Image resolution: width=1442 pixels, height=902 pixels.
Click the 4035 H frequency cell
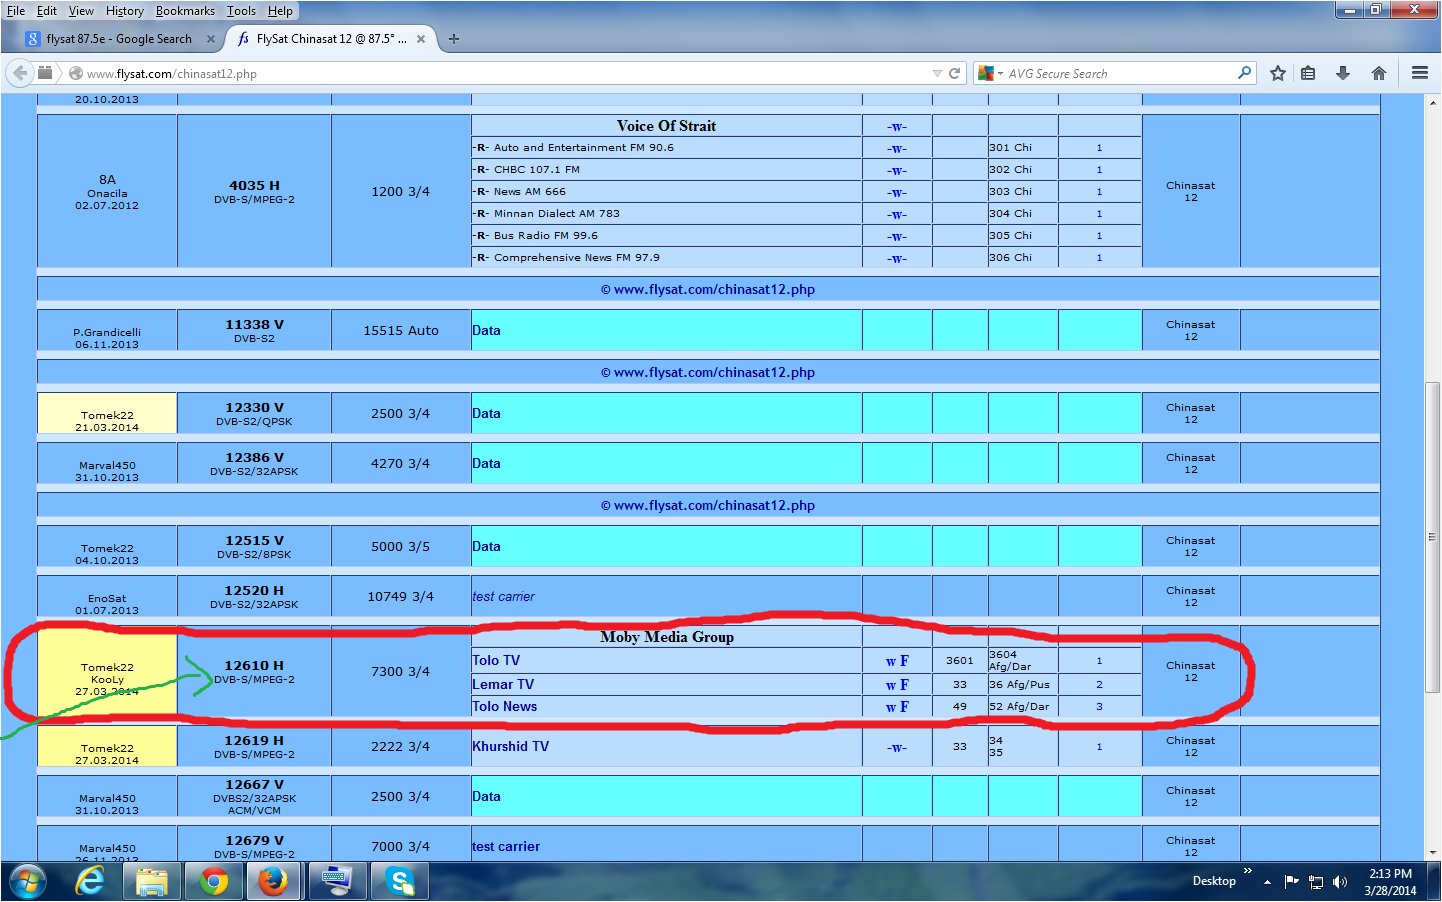coord(254,191)
